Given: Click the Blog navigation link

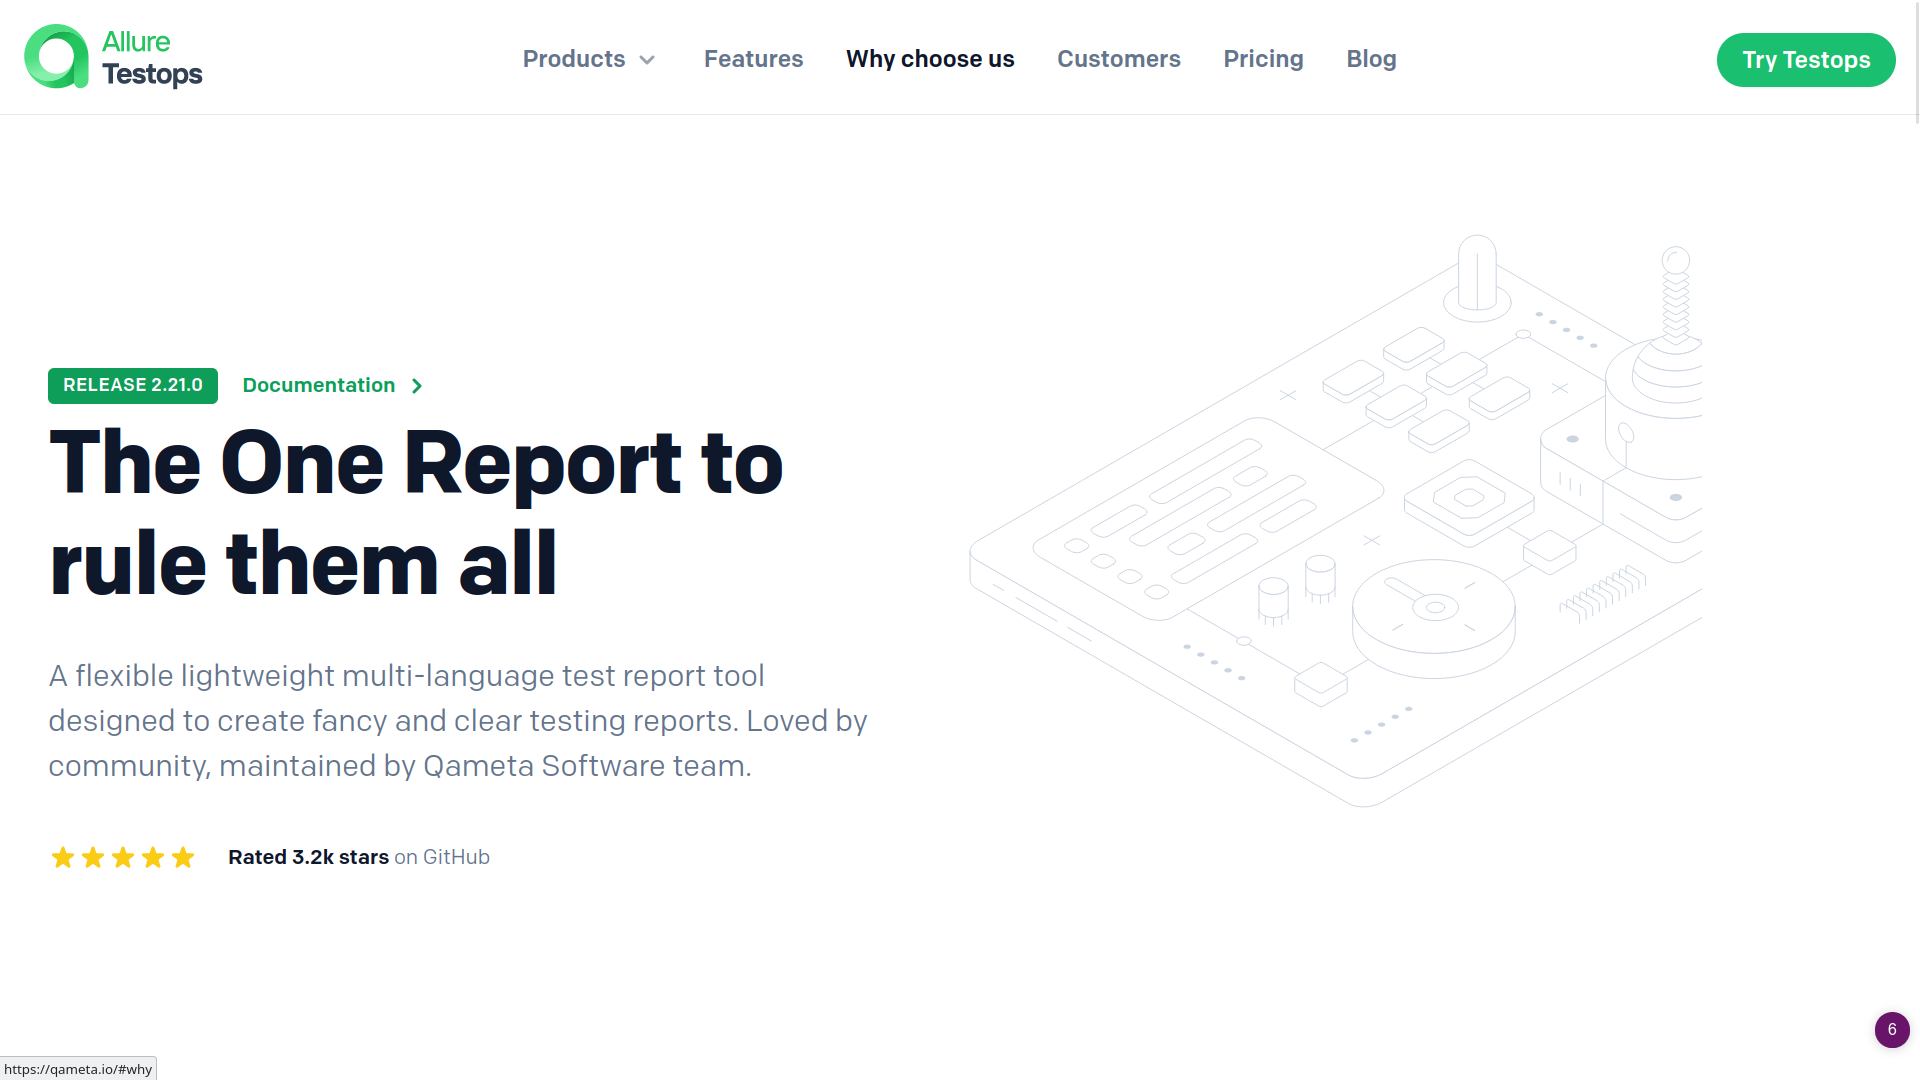Looking at the screenshot, I should coord(1371,58).
